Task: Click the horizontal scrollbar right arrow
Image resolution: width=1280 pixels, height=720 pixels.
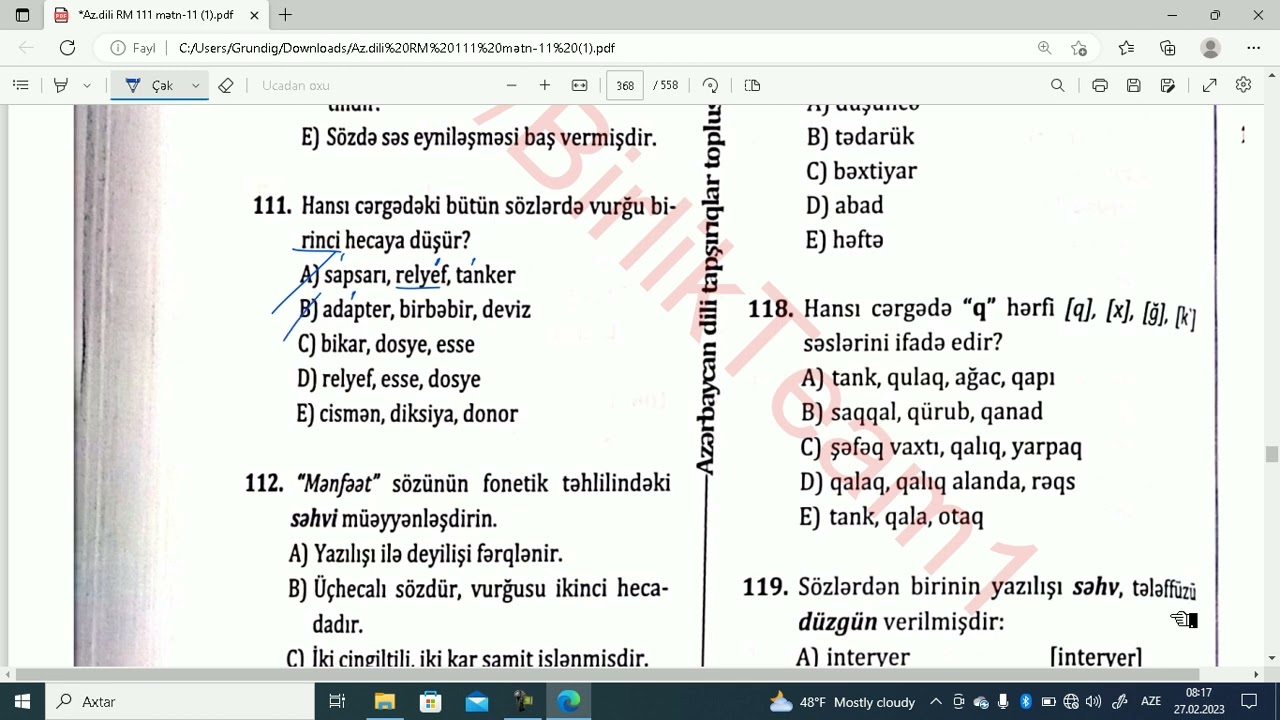Action: point(1256,675)
